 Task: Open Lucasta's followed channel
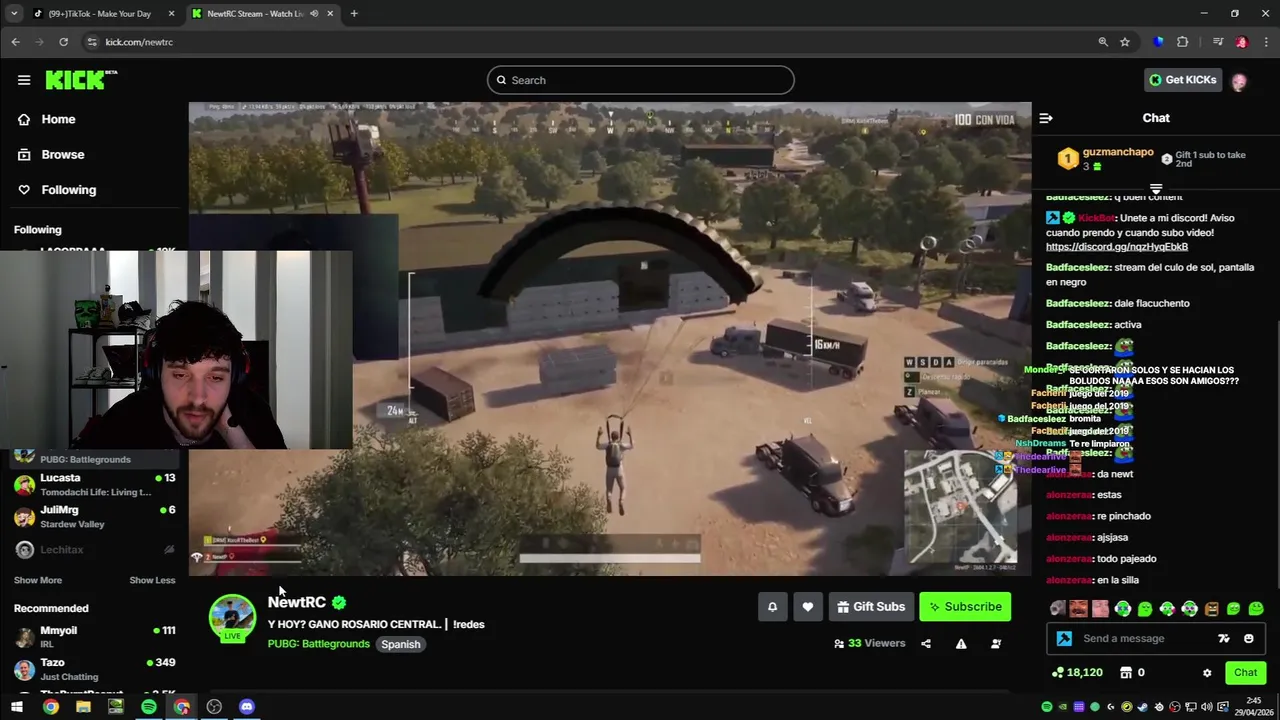[x=95, y=484]
